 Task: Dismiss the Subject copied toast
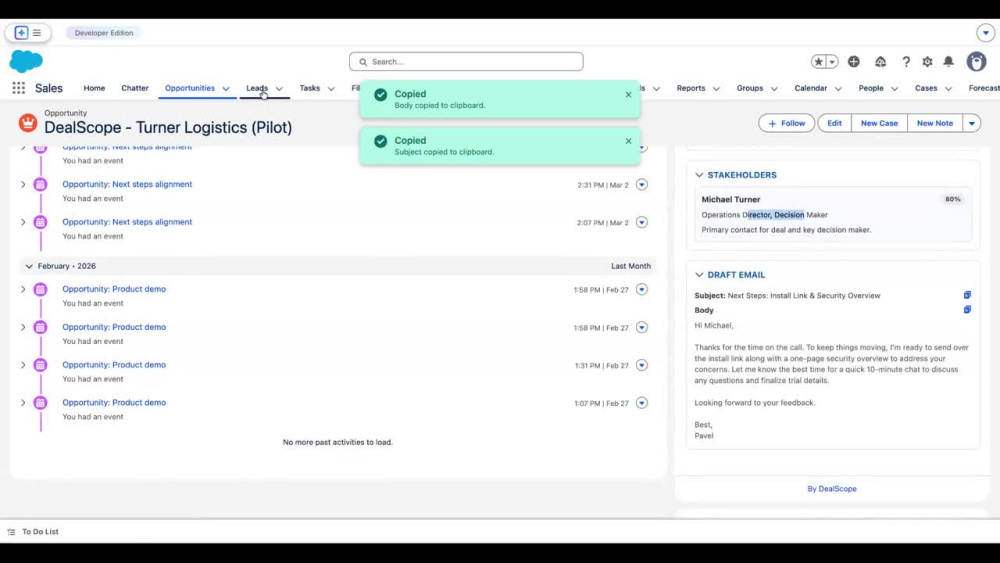(628, 141)
